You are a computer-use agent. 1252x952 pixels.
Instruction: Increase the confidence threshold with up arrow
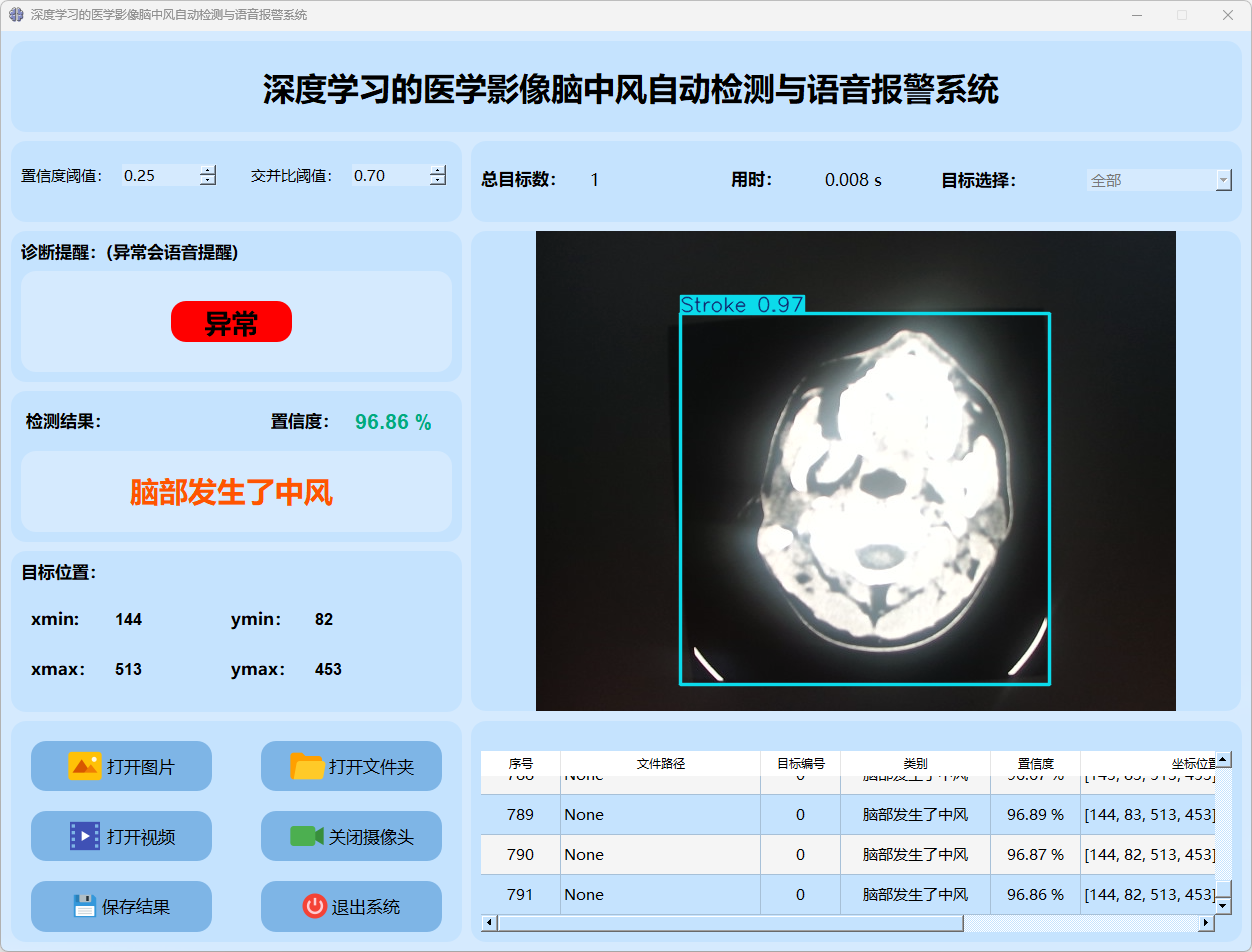(208, 170)
